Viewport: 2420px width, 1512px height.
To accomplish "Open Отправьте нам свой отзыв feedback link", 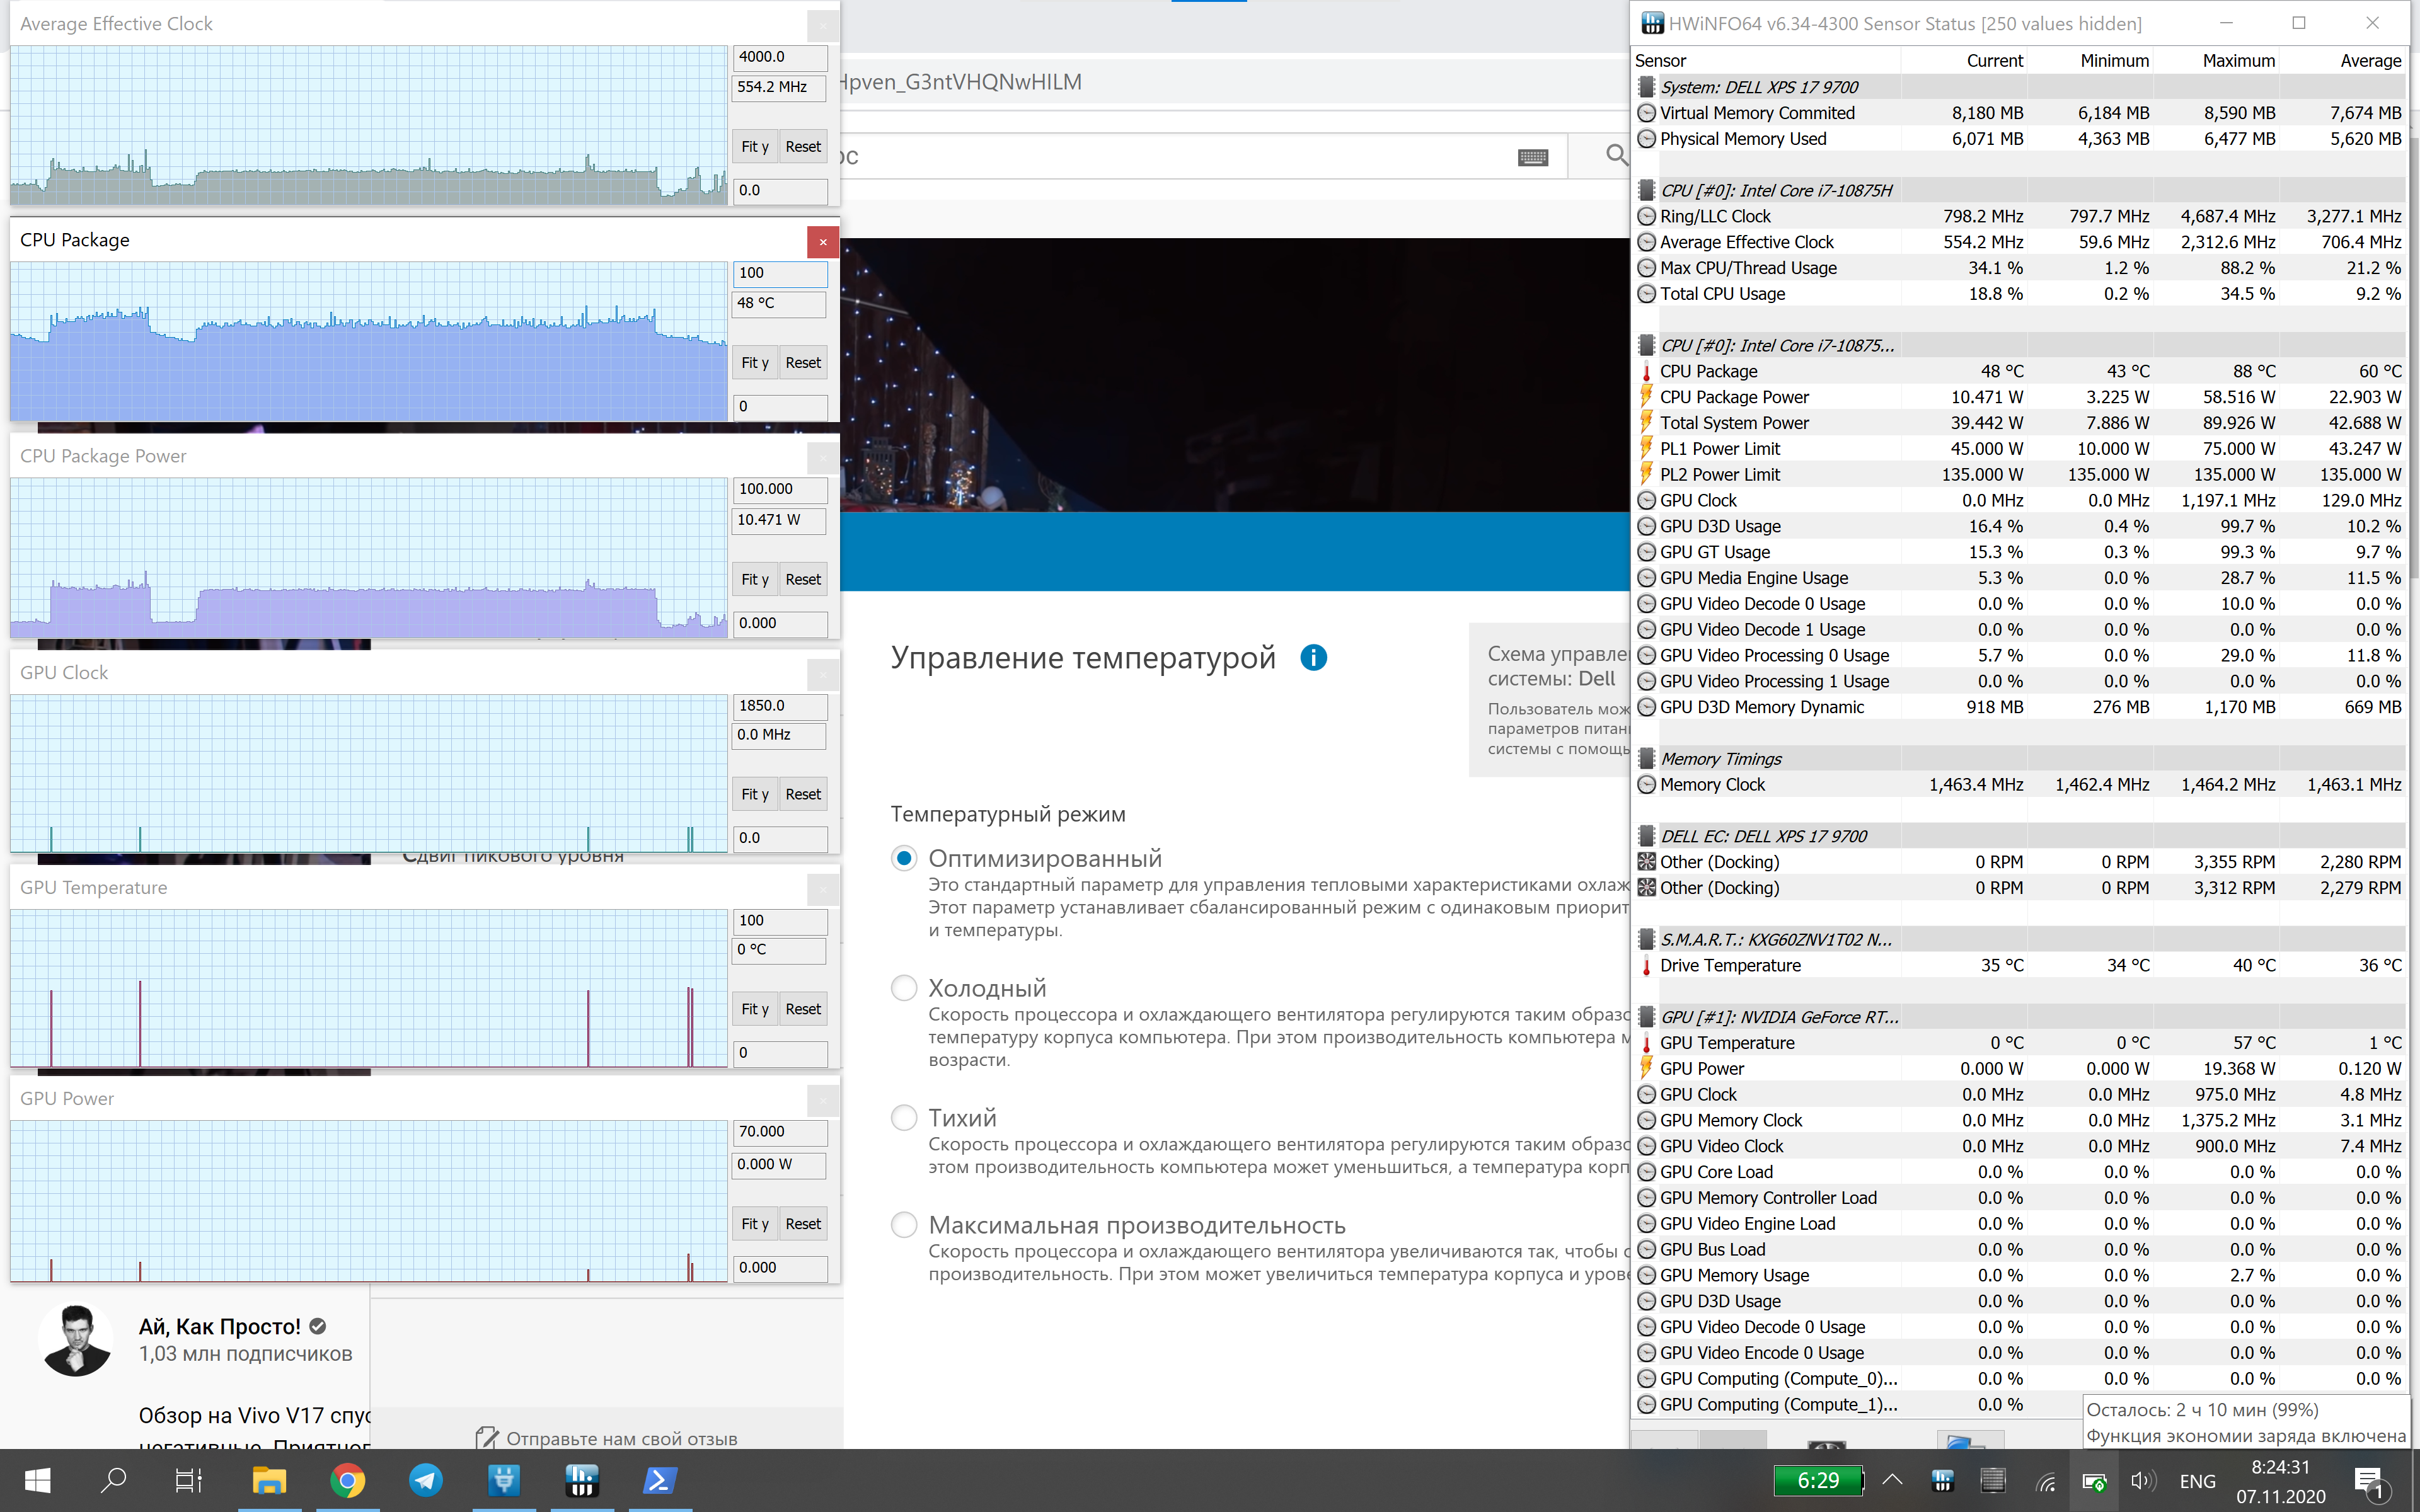I will (606, 1438).
